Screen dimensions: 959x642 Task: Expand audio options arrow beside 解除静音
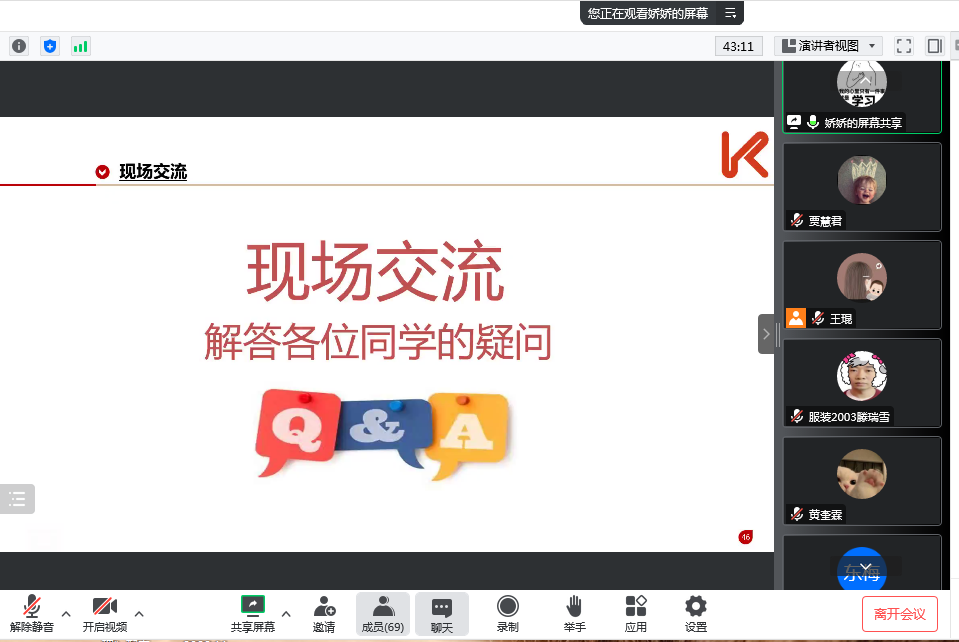coord(66,613)
